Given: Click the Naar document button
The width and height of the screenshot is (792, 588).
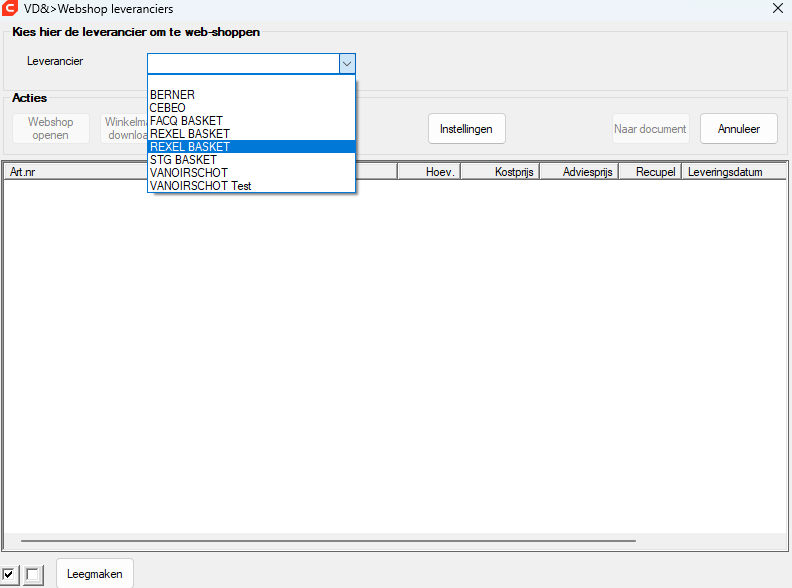Looking at the screenshot, I should [x=650, y=129].
